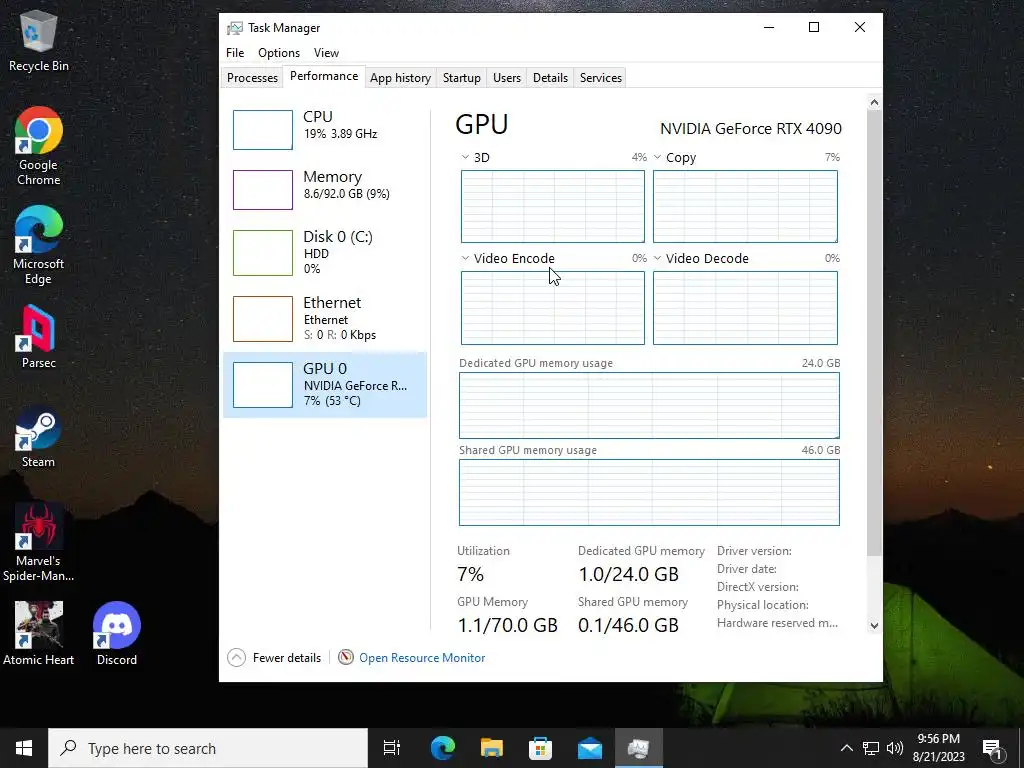Click the GPU pane vertical scrollbar thumb
This screenshot has width=1024, height=768.
coord(874,333)
